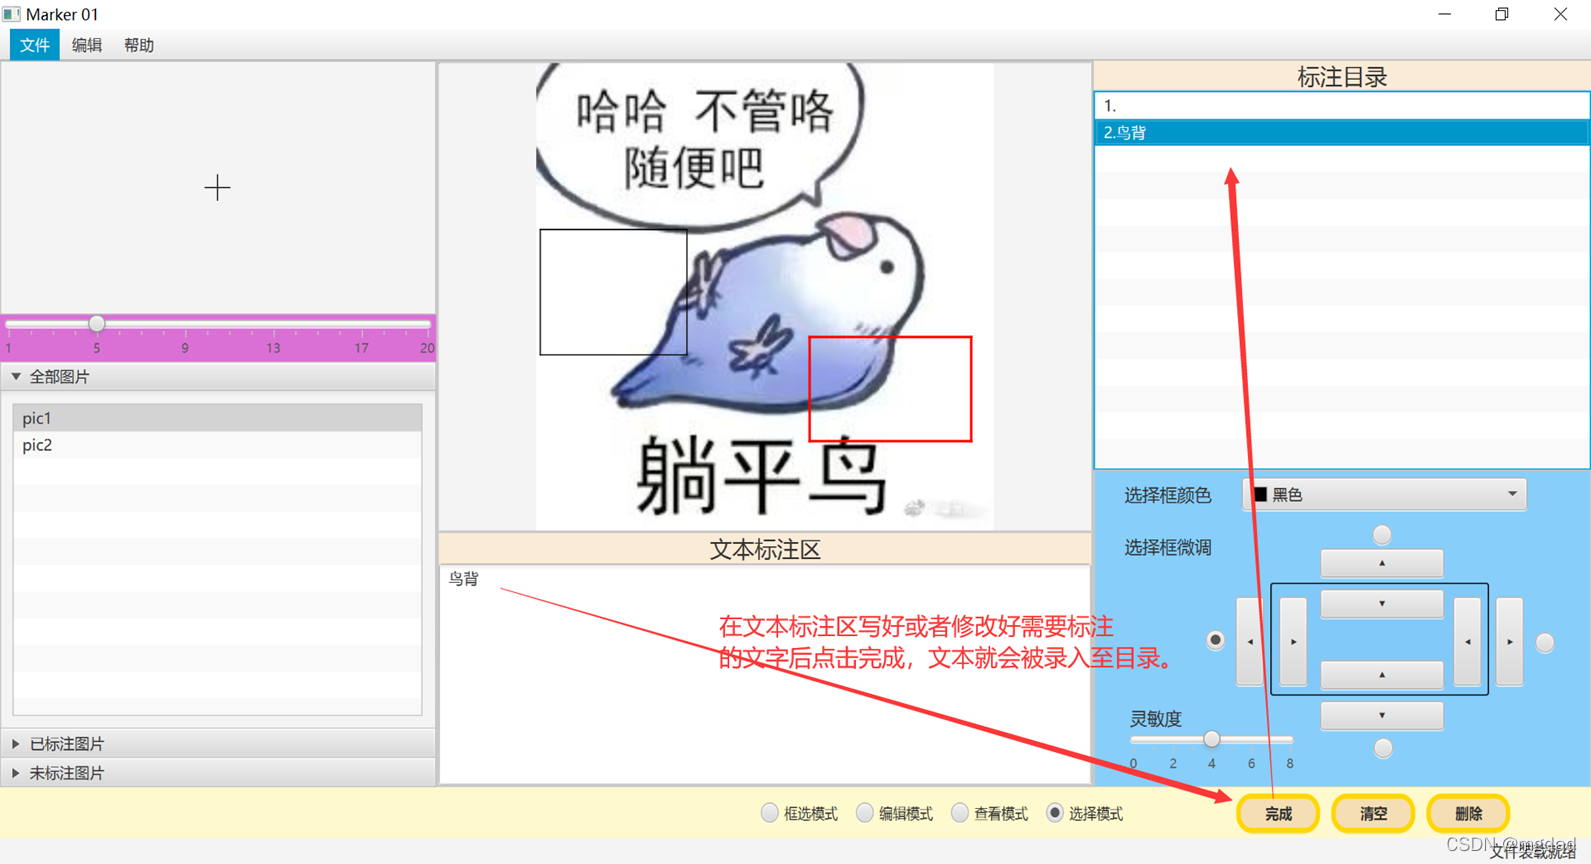The height and width of the screenshot is (864, 1591).
Task: Select the radio button below the fine-tune arrows
Action: click(1383, 748)
